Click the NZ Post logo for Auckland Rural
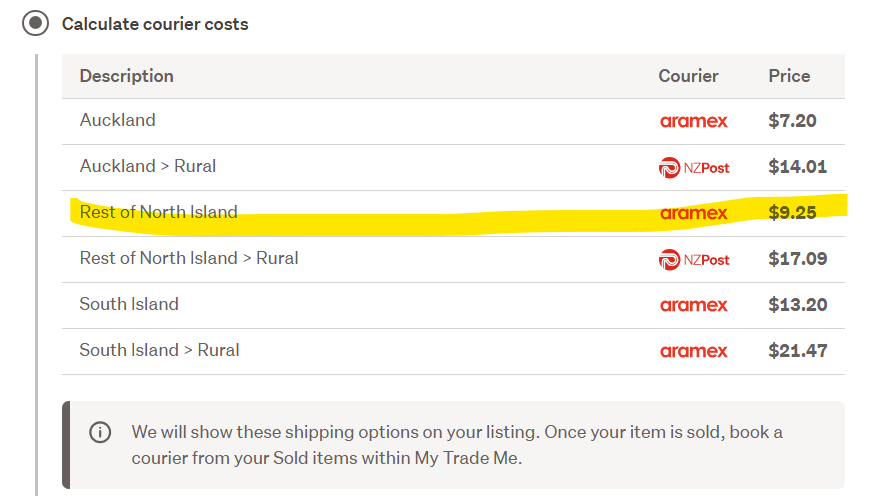883x496 pixels. [x=694, y=167]
